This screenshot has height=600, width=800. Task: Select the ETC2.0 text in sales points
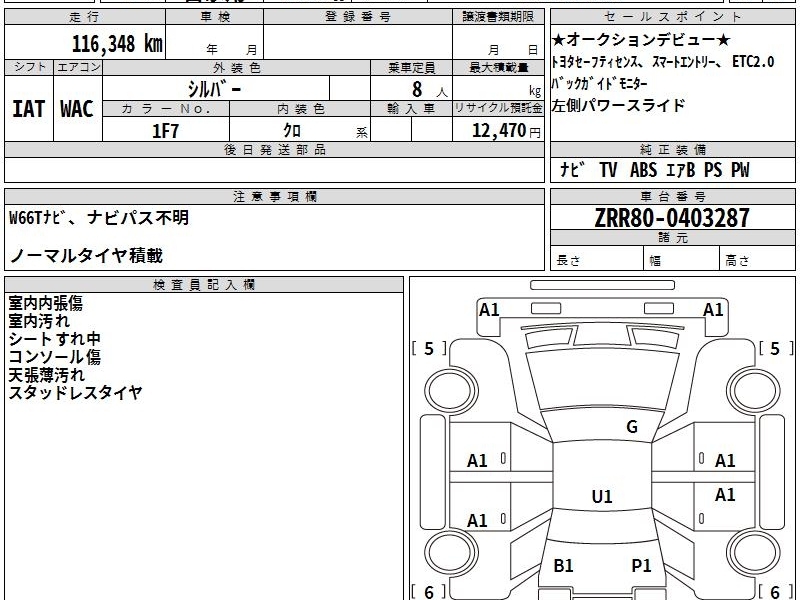(x=753, y=62)
